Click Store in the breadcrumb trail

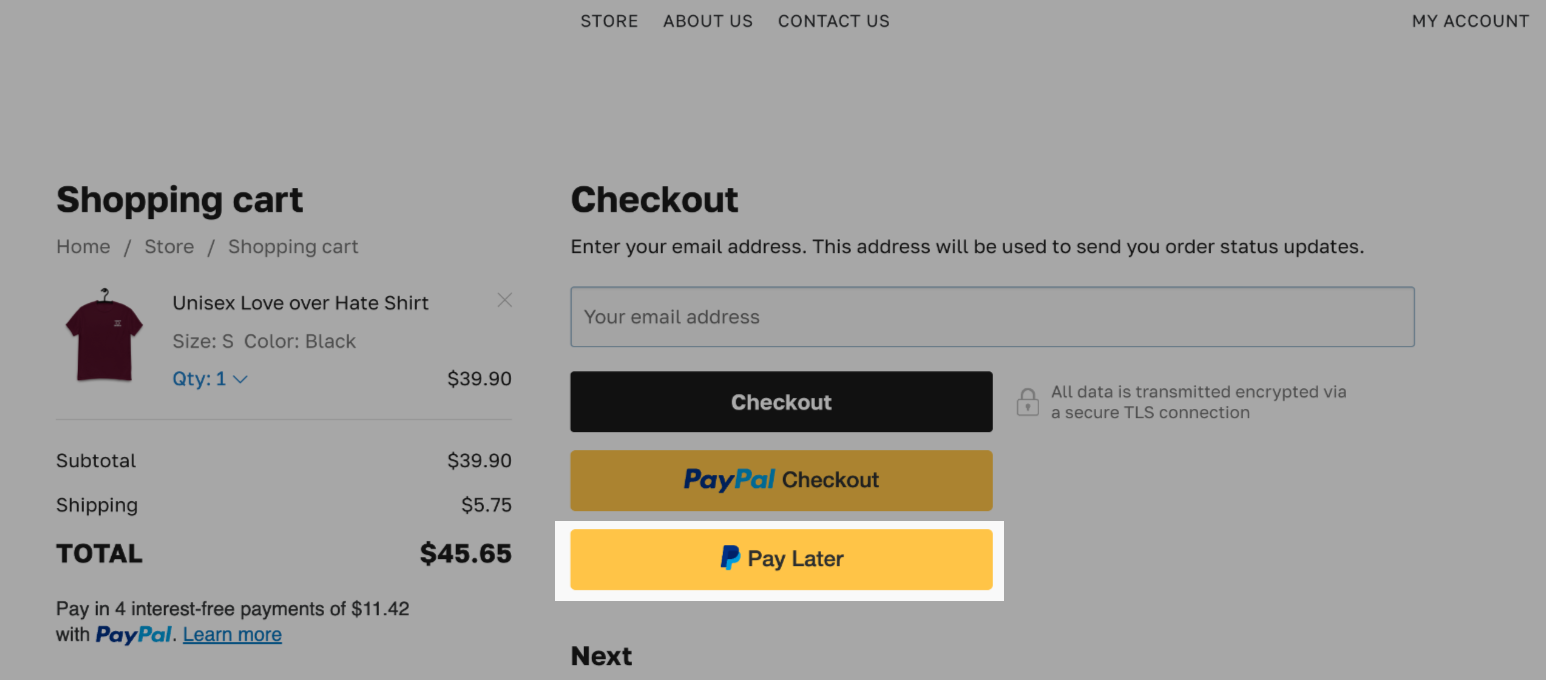click(x=169, y=246)
